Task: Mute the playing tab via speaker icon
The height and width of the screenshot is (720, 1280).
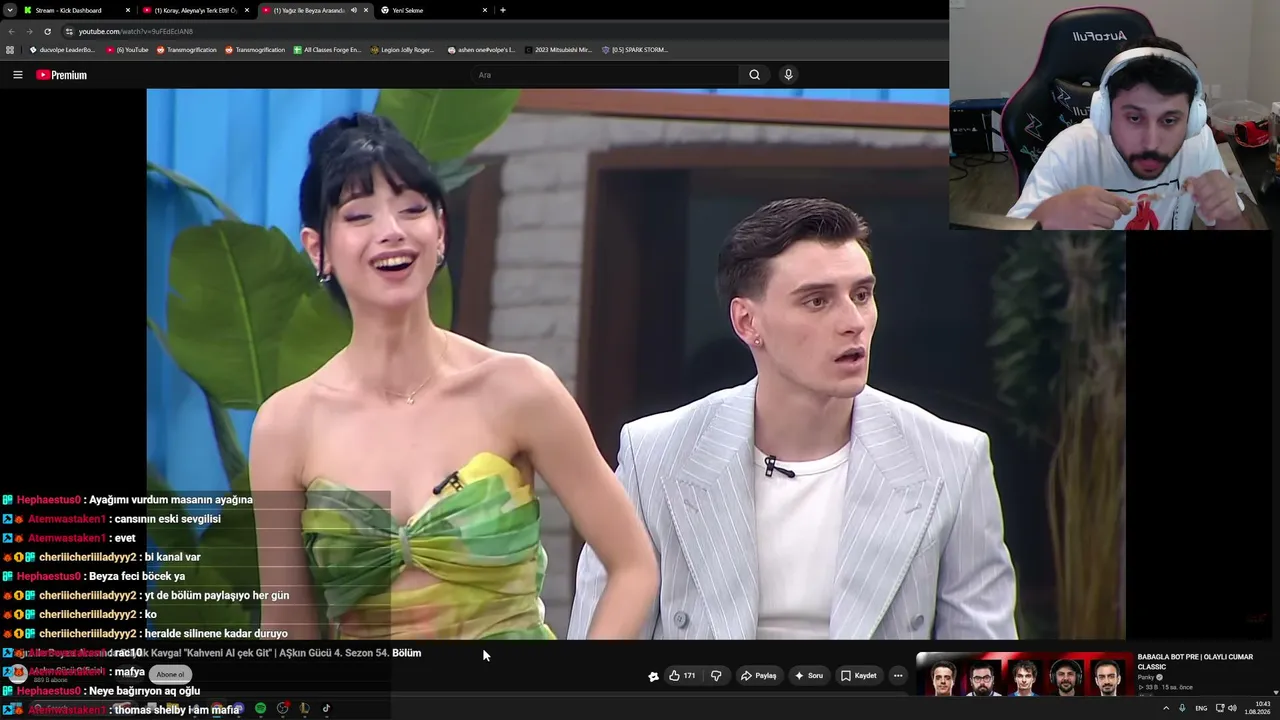Action: [x=353, y=10]
